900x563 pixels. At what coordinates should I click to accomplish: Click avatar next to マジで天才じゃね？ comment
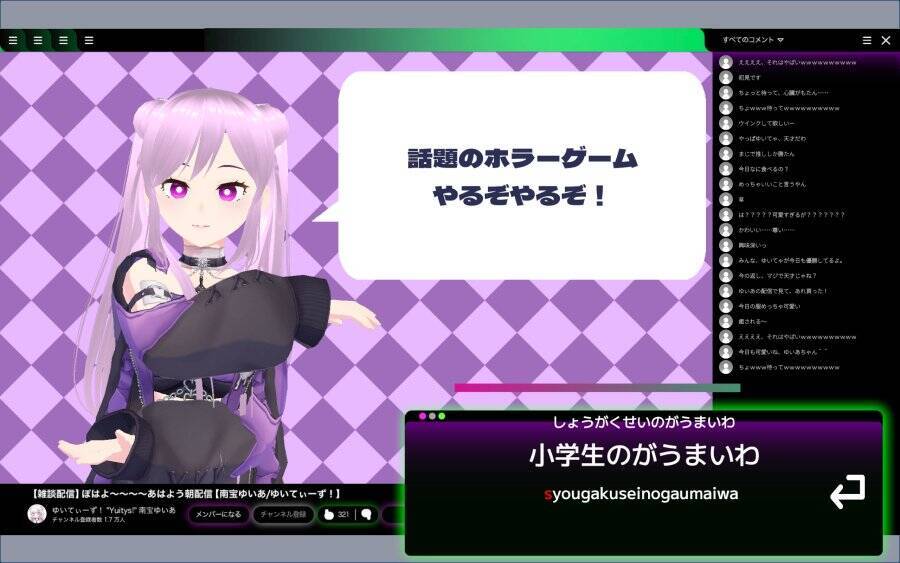point(726,275)
